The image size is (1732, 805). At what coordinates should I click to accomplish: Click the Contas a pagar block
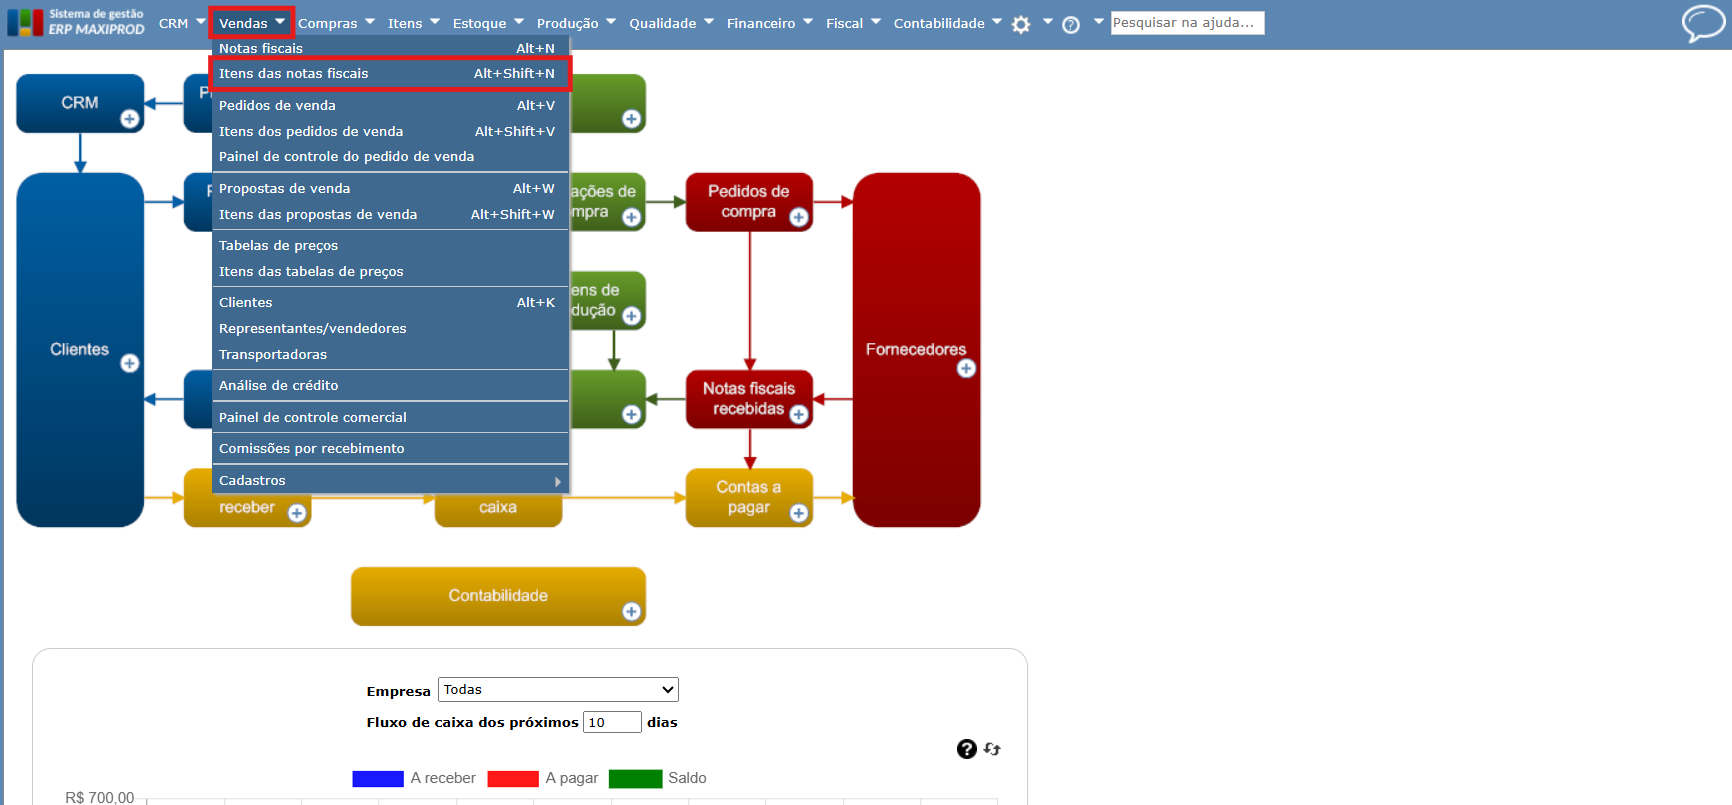(x=749, y=498)
